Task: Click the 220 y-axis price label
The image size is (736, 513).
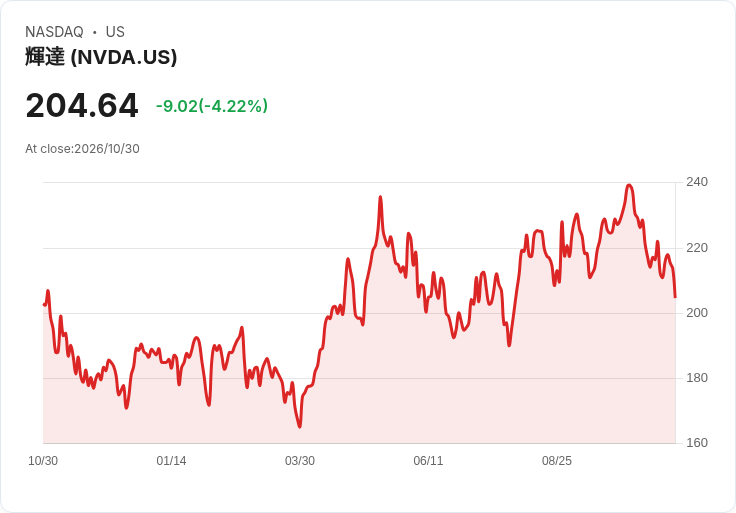Action: (697, 248)
